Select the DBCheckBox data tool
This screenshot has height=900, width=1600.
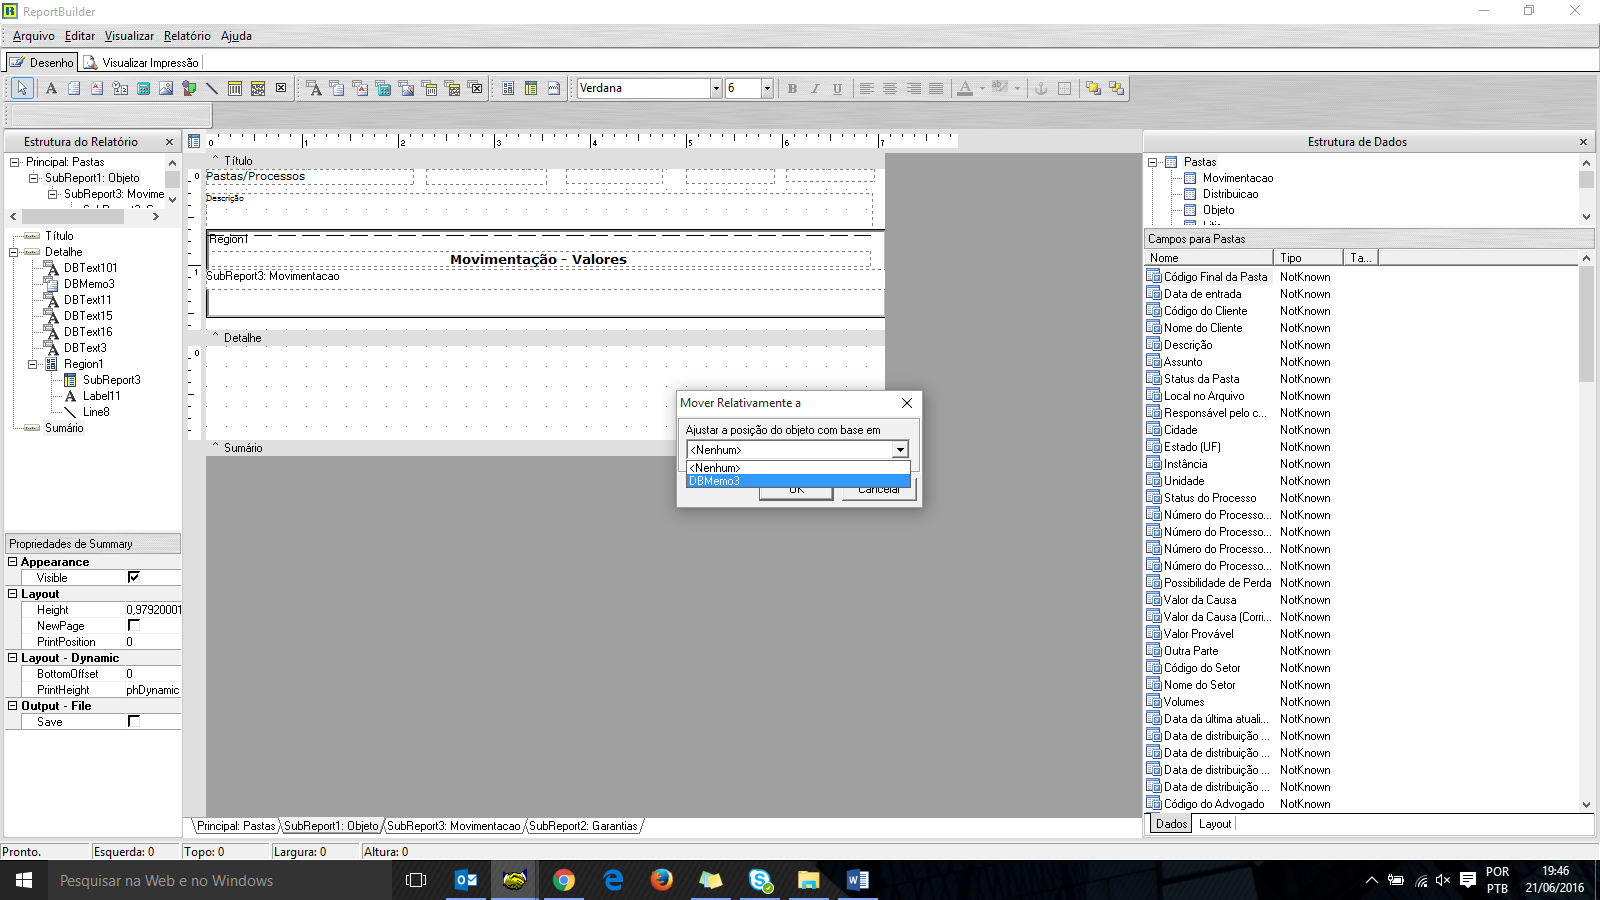pos(476,88)
